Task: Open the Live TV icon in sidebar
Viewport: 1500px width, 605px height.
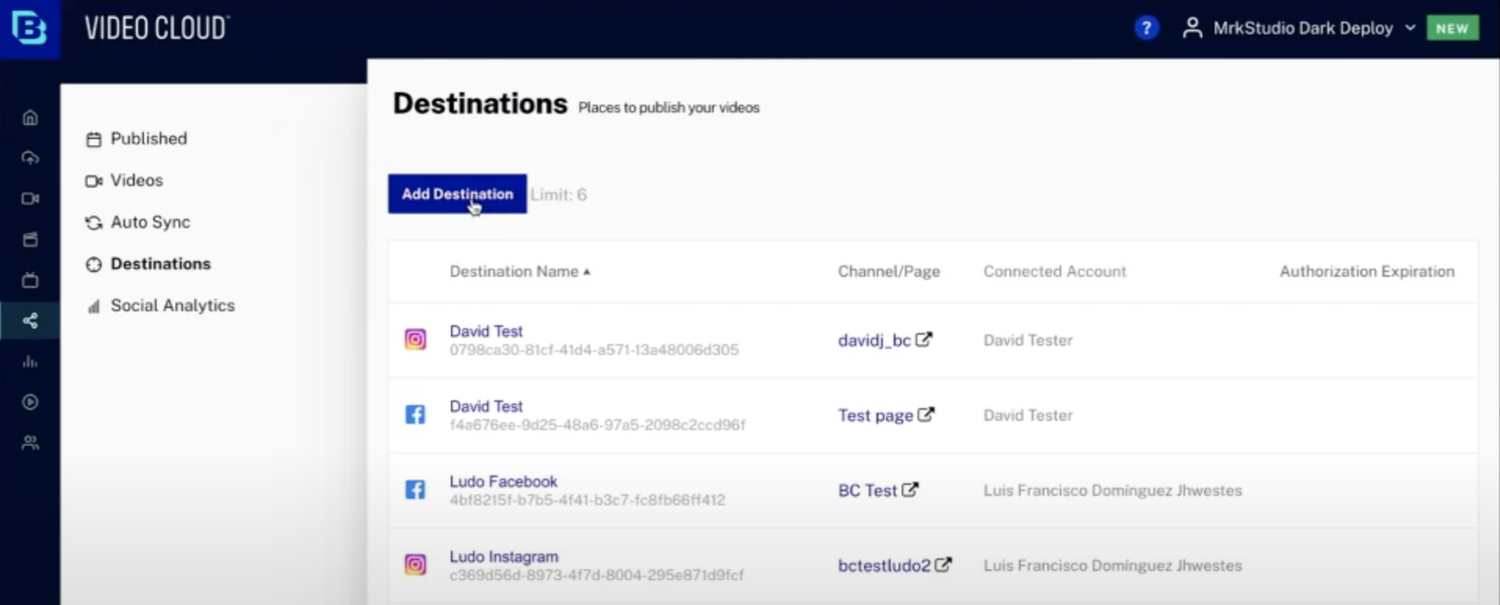Action: [x=30, y=280]
